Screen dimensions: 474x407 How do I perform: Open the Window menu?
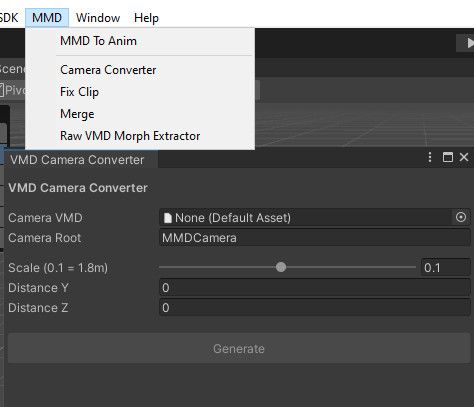[98, 17]
